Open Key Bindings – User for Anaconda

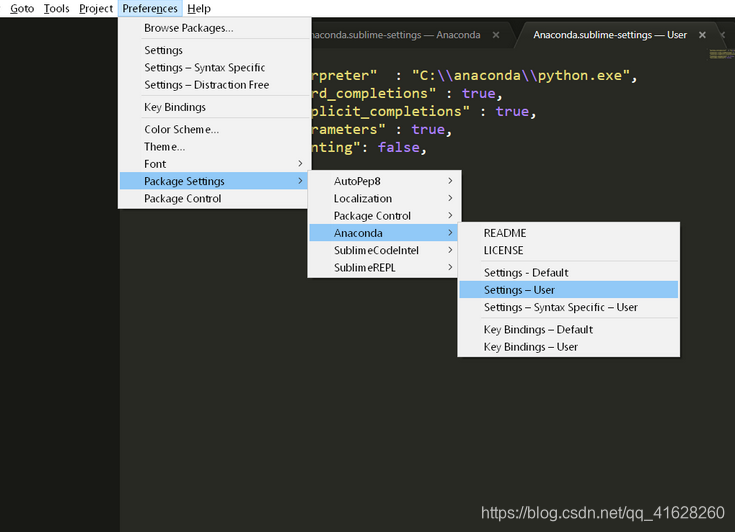[569, 347]
